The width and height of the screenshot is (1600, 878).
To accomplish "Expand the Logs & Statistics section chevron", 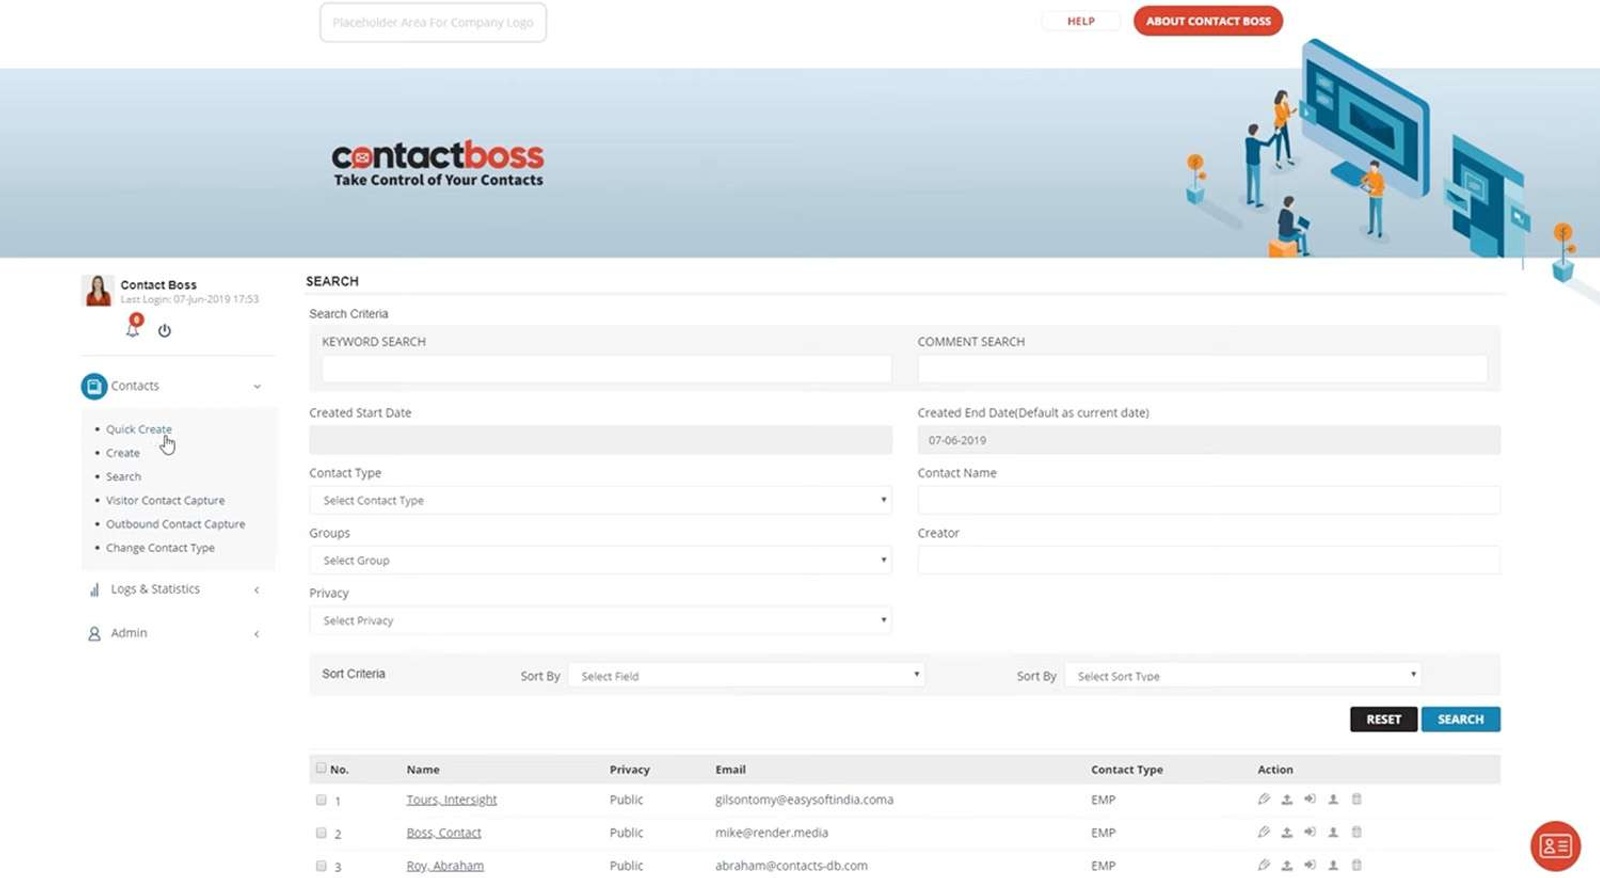I will (257, 590).
